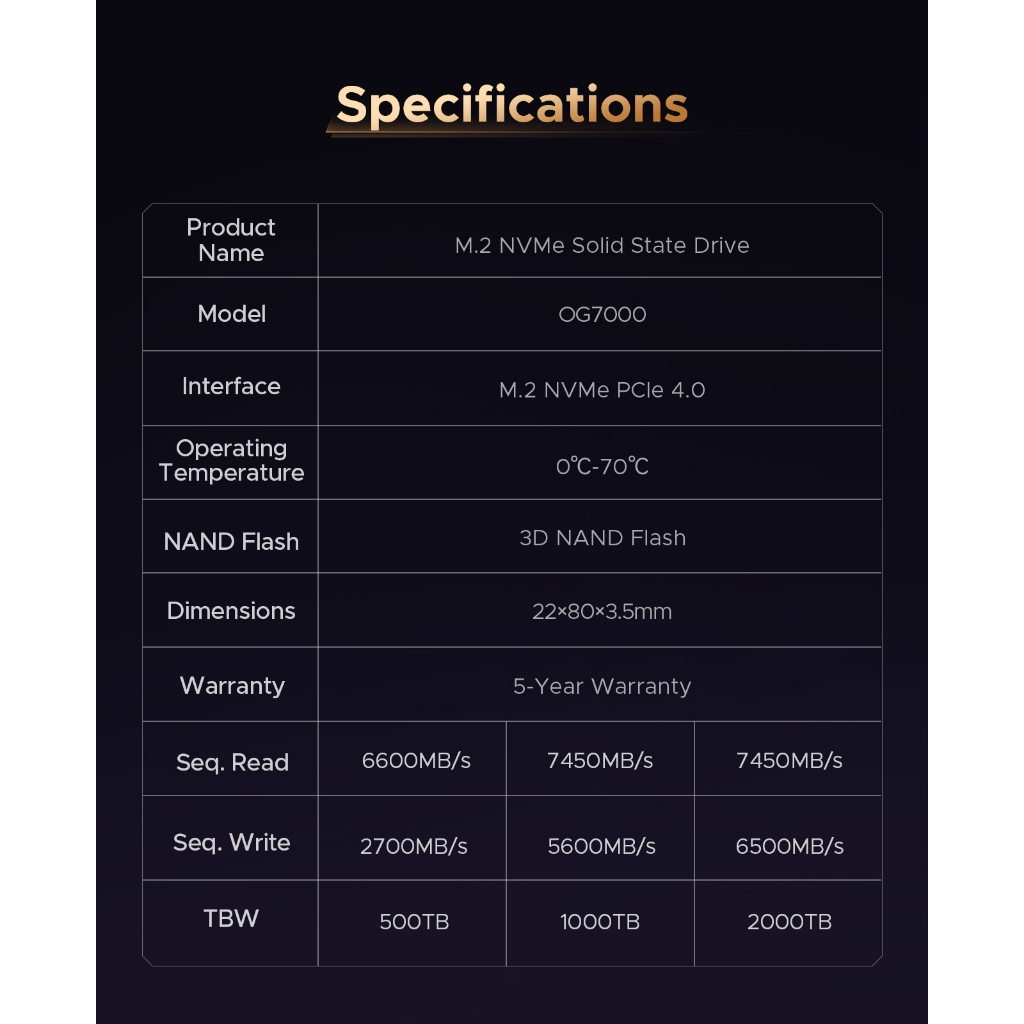This screenshot has height=1024, width=1024.
Task: Click the TBW row label
Action: (x=231, y=919)
